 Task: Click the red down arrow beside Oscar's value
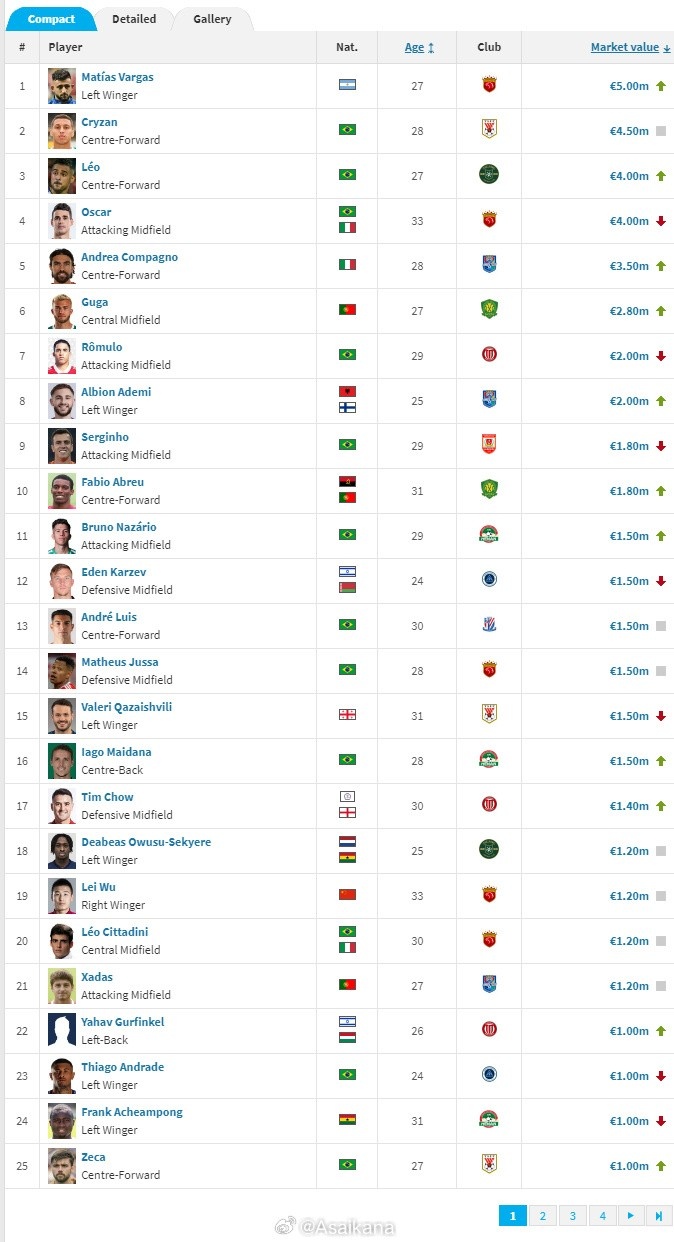coord(661,221)
